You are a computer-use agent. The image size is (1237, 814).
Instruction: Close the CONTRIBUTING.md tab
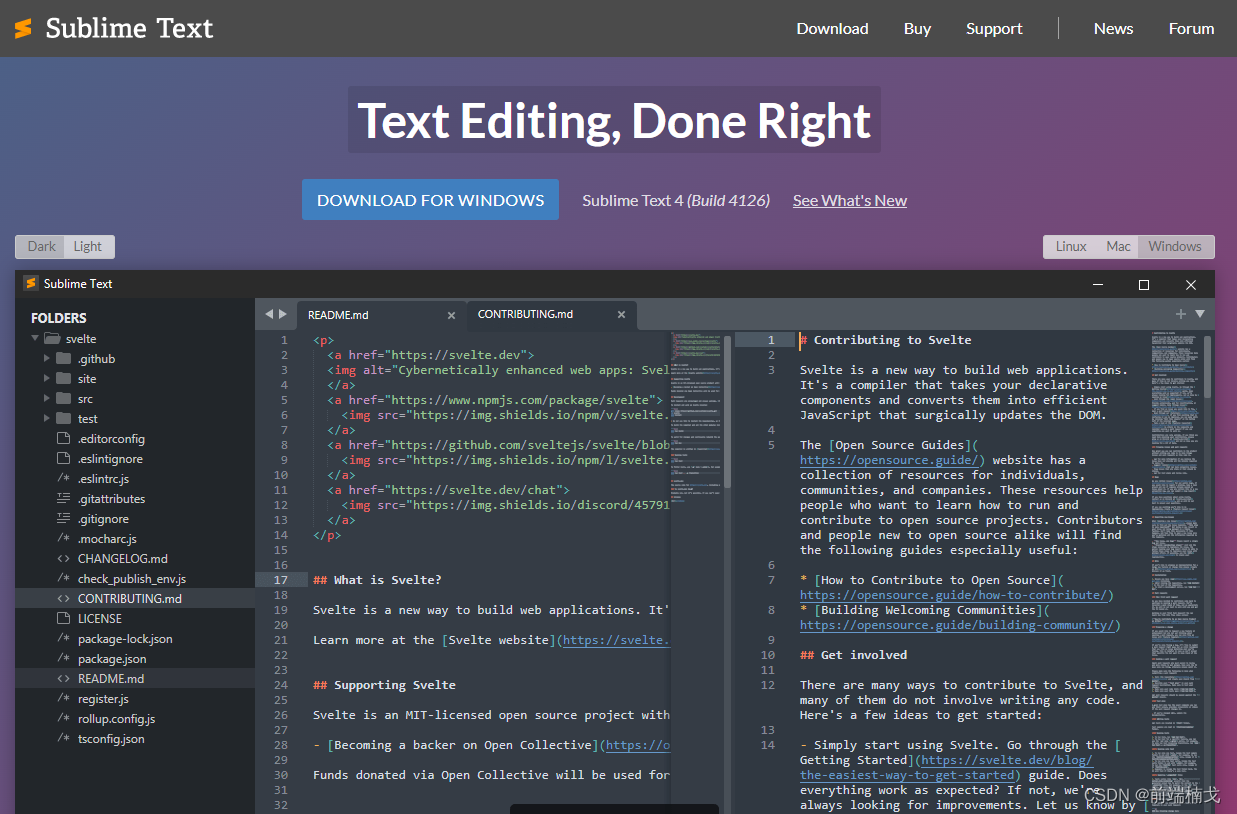621,315
